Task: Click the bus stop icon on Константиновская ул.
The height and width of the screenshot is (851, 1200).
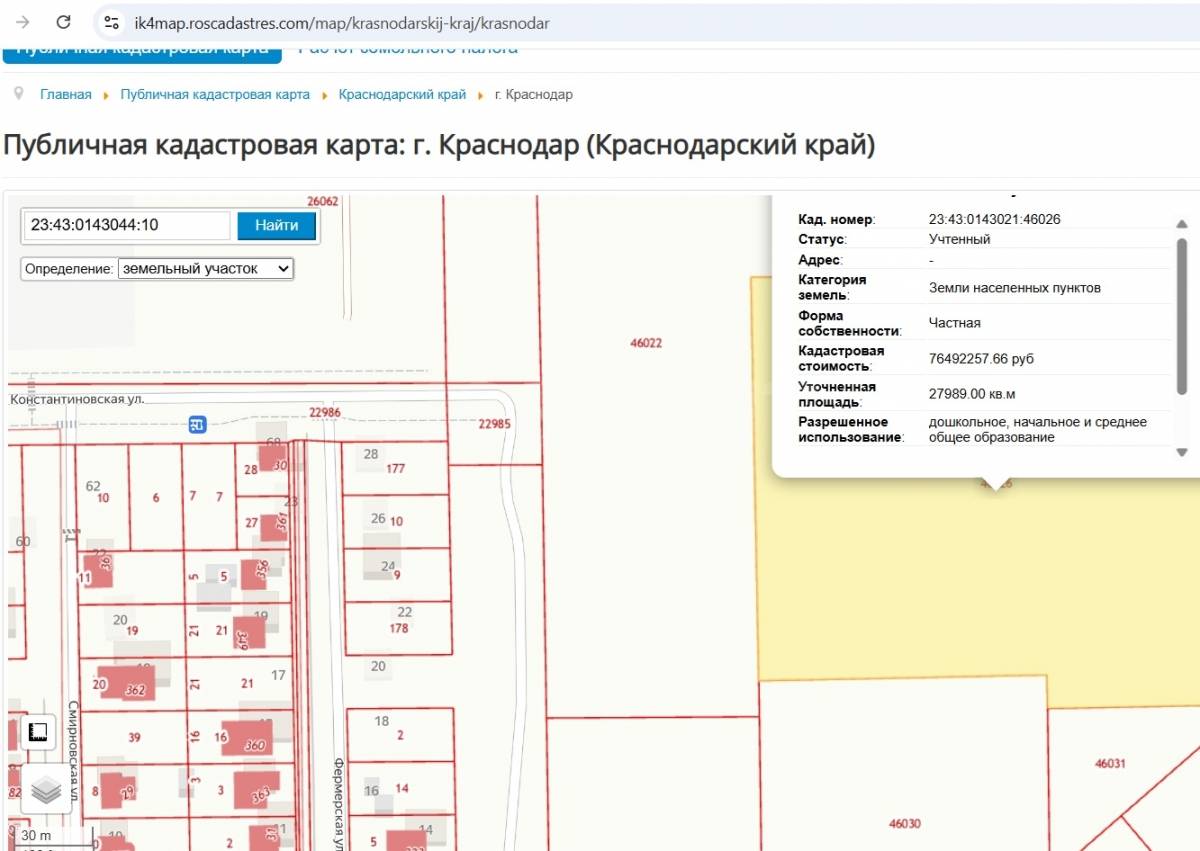Action: (x=198, y=425)
